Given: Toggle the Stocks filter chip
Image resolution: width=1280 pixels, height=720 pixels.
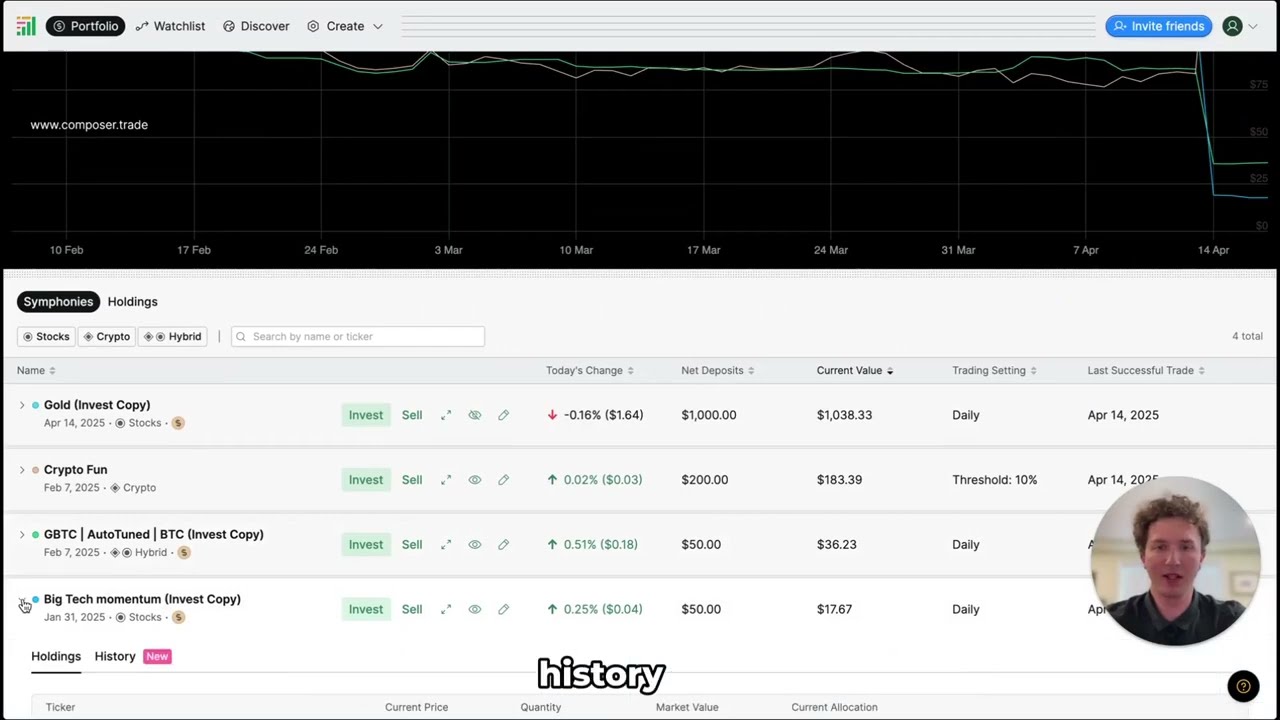Looking at the screenshot, I should (x=46, y=337).
